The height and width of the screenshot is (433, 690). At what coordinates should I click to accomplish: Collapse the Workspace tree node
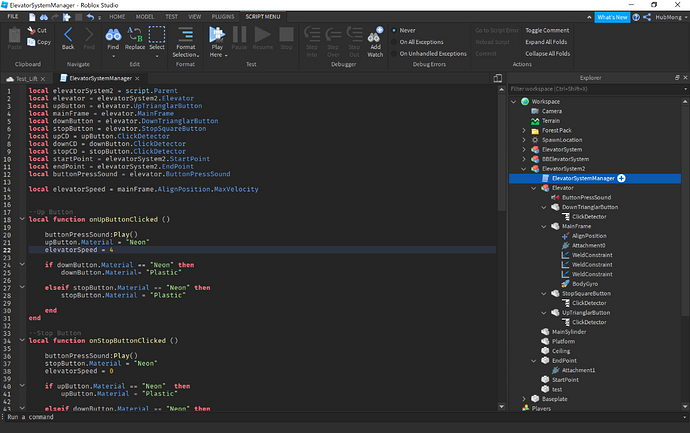click(514, 102)
